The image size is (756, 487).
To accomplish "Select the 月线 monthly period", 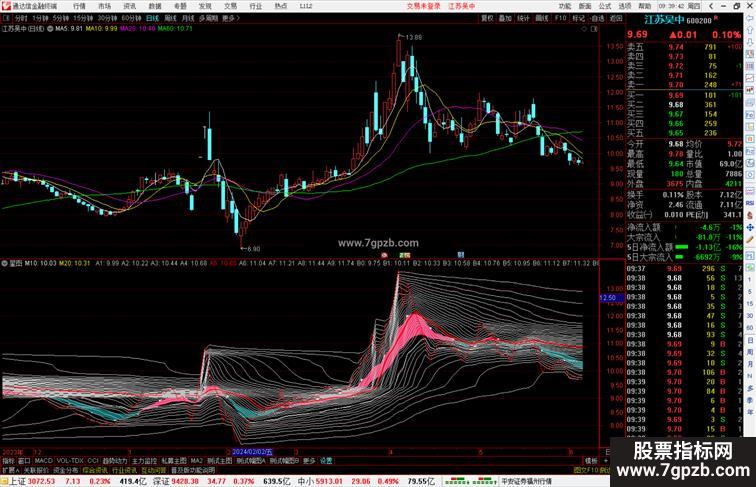I will coord(188,18).
